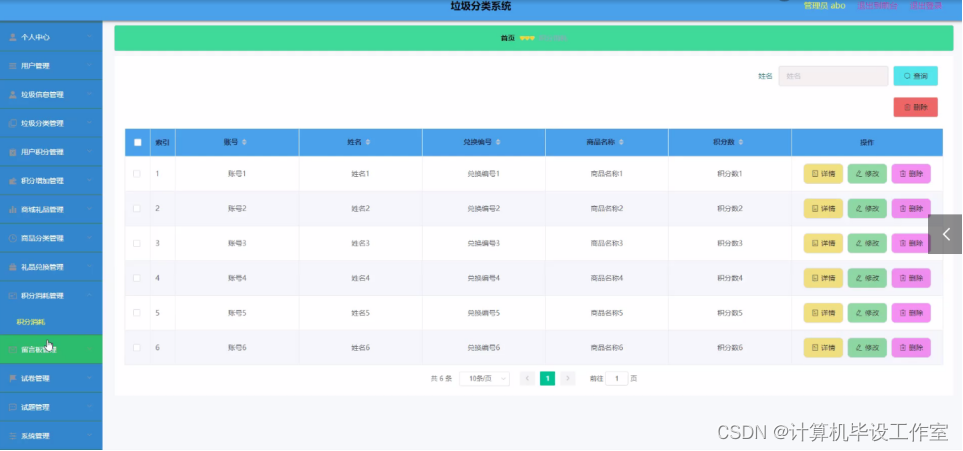Click the 管理员 abo user label
Screen dimensions: 963x451
824,6
